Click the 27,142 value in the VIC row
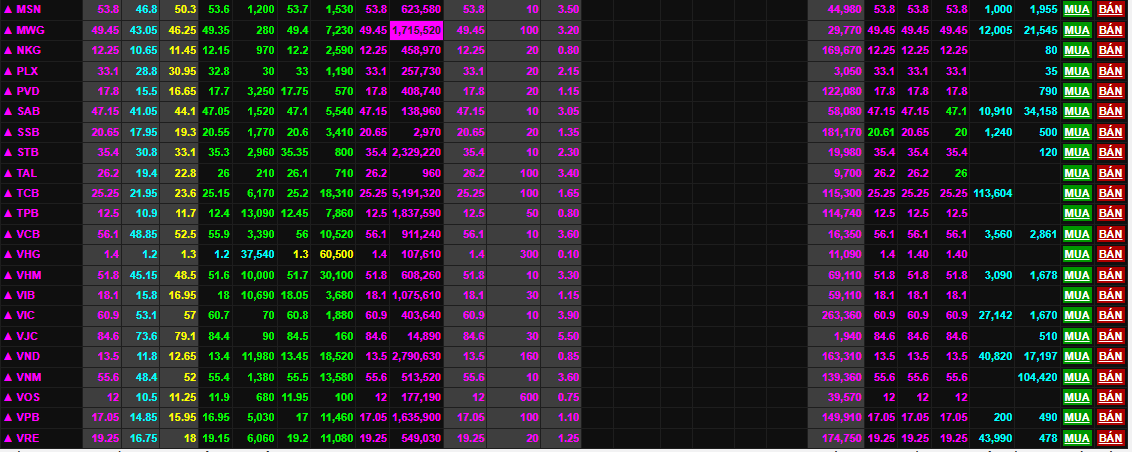Image resolution: width=1132 pixels, height=452 pixels. (996, 316)
